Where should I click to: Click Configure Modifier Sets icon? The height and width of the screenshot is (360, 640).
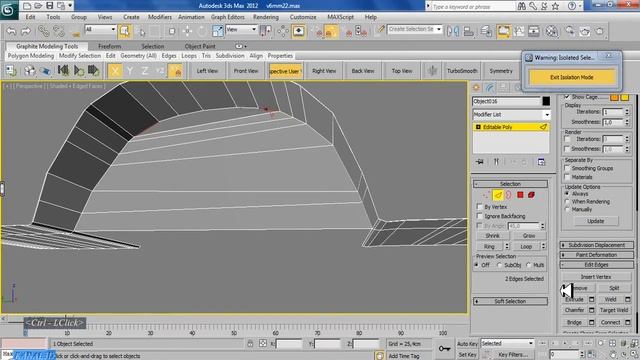(541, 162)
